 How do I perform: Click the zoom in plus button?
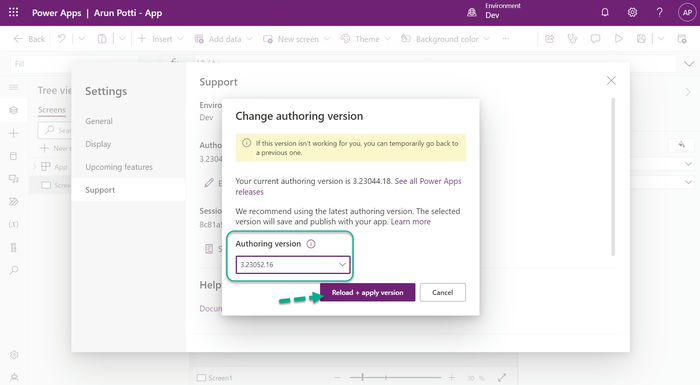point(452,378)
